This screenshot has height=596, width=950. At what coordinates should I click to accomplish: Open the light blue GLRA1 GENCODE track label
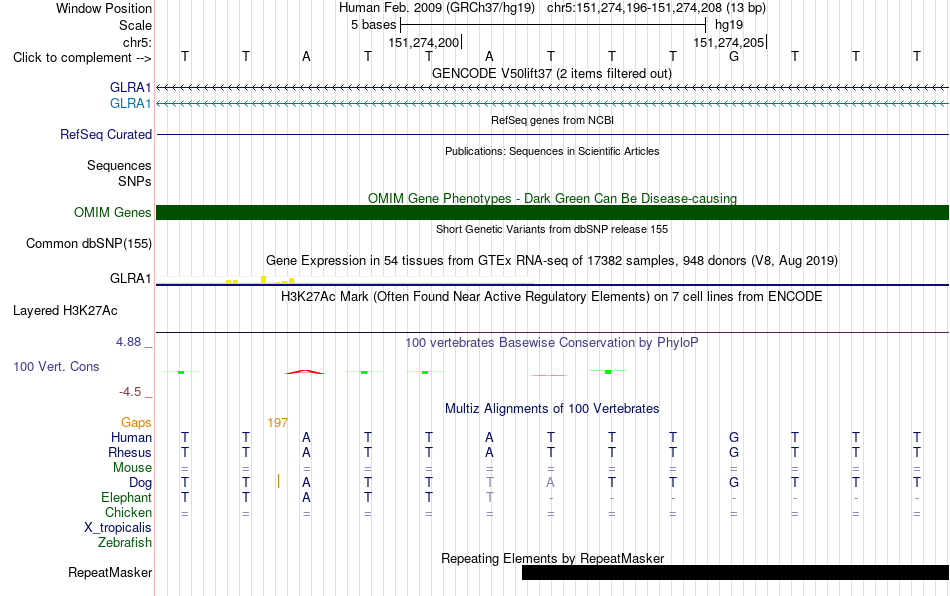tap(130, 104)
